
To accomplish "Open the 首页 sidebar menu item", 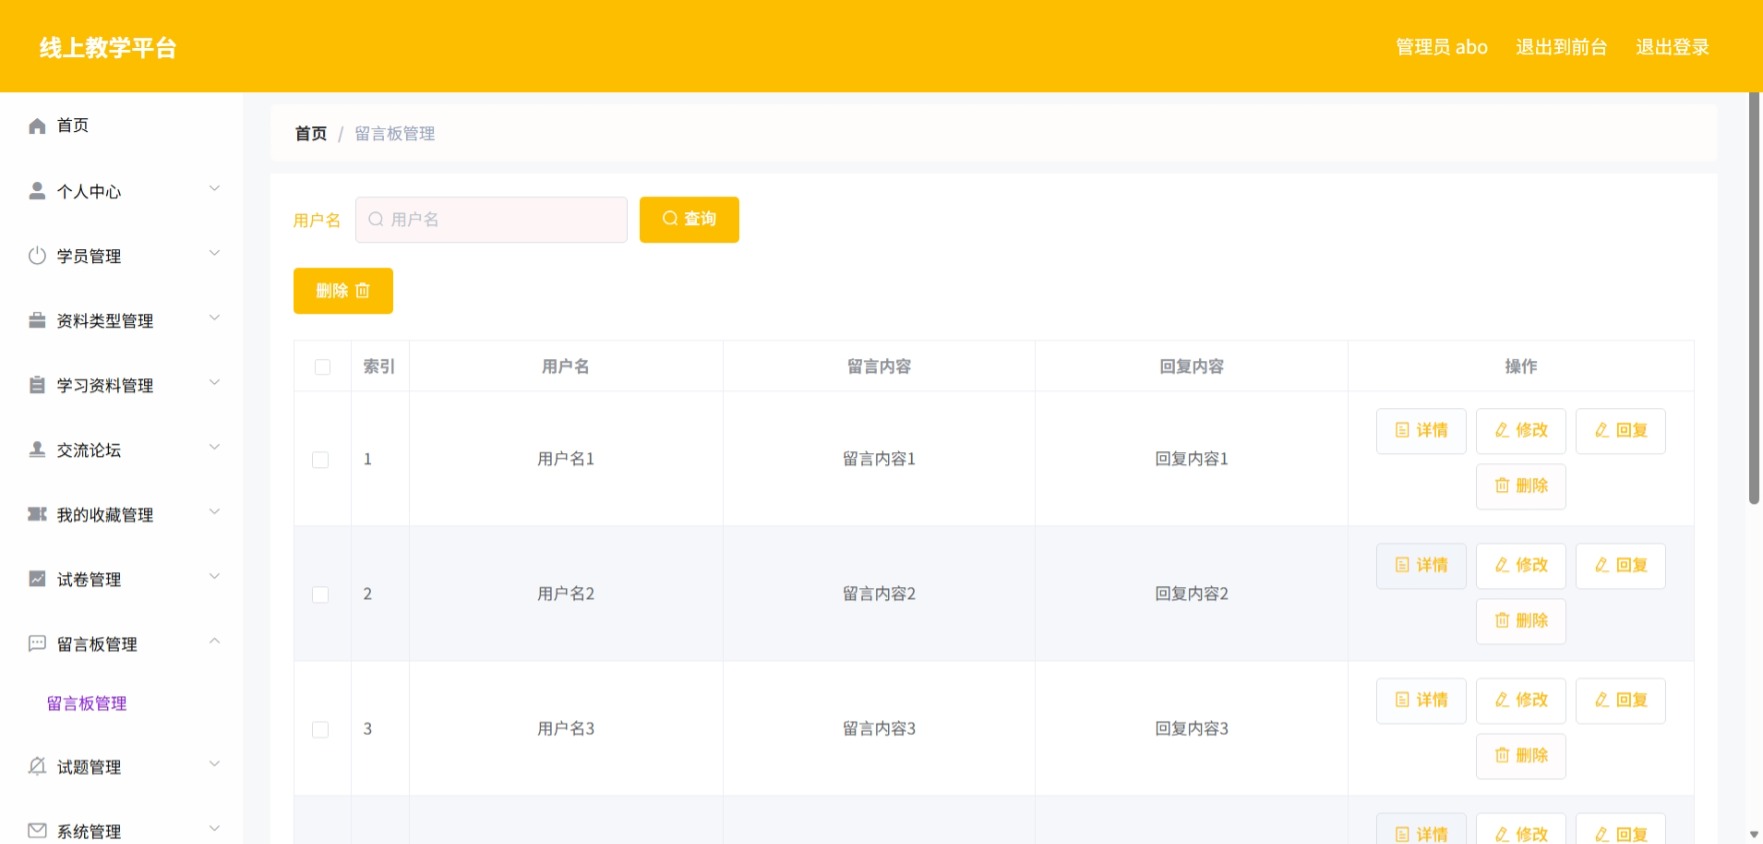I will (121, 126).
